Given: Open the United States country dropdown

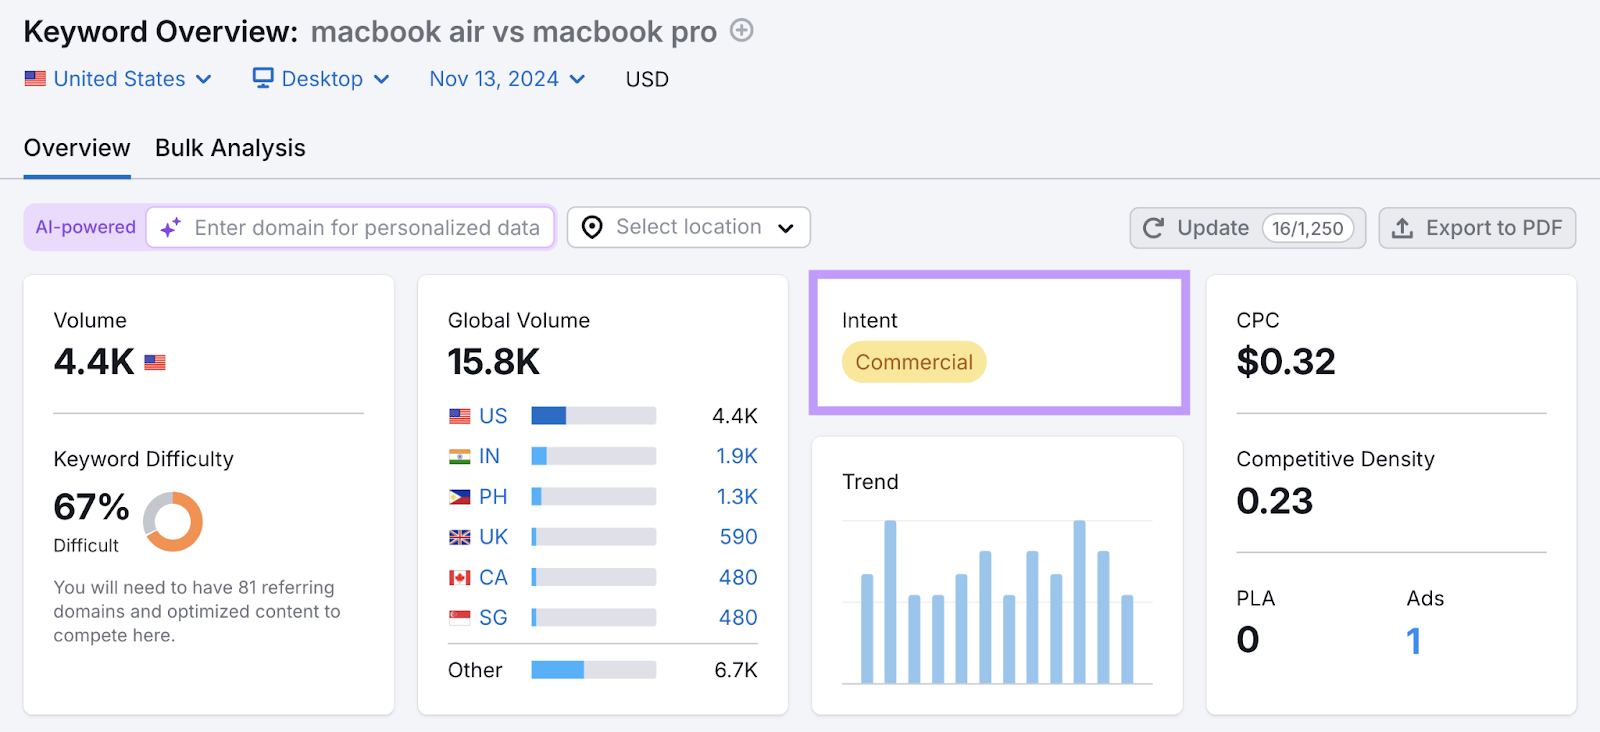Looking at the screenshot, I should click(119, 79).
